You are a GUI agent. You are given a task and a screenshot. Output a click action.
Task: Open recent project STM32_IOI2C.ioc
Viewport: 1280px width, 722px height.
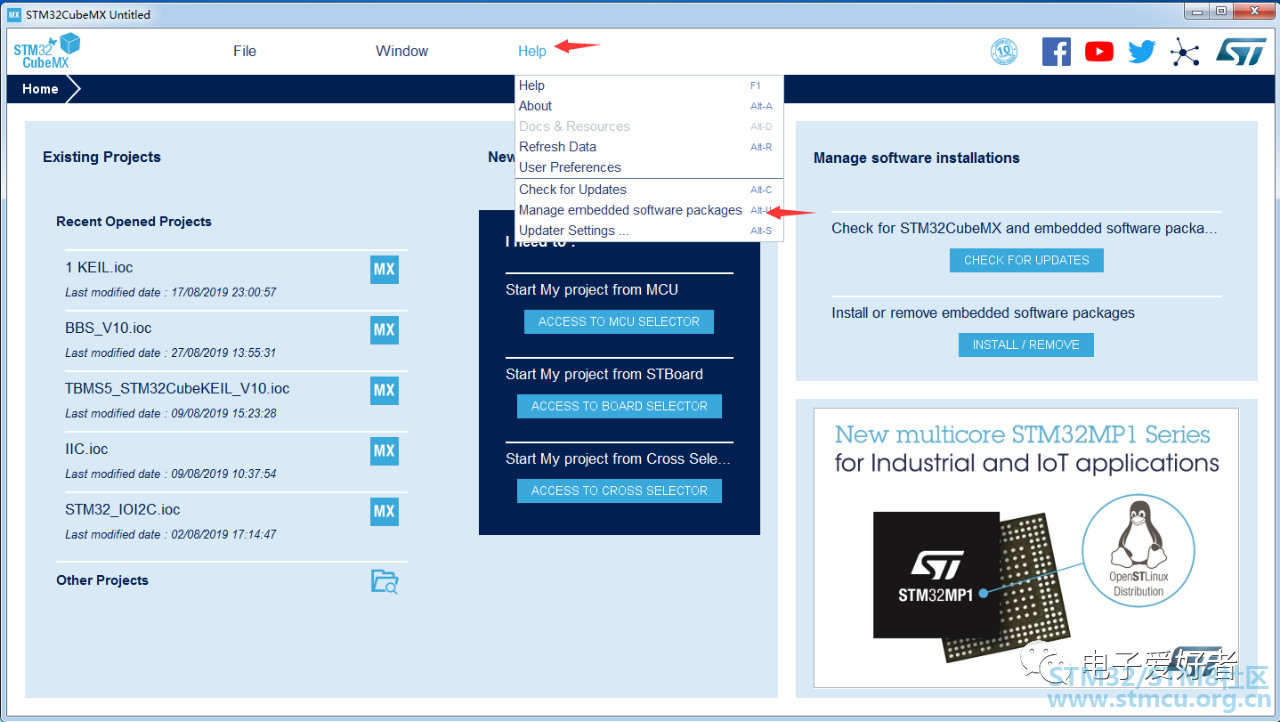point(123,510)
